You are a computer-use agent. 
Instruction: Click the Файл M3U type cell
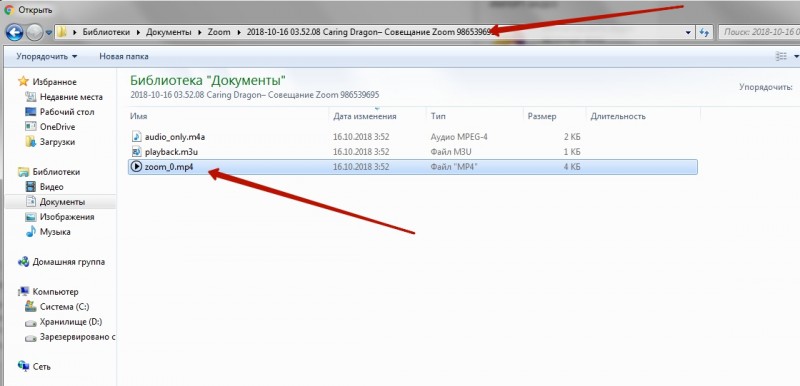point(452,151)
